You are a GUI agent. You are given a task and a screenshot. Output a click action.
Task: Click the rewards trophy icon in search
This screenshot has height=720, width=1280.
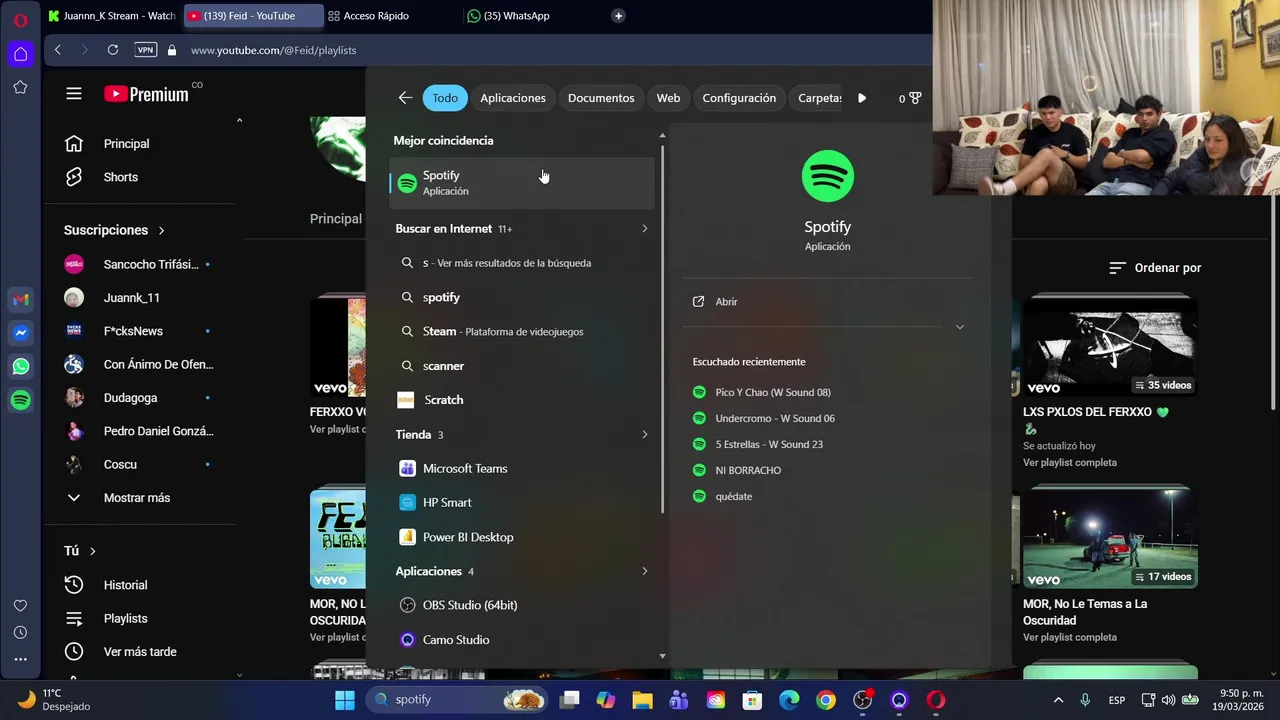click(x=914, y=98)
